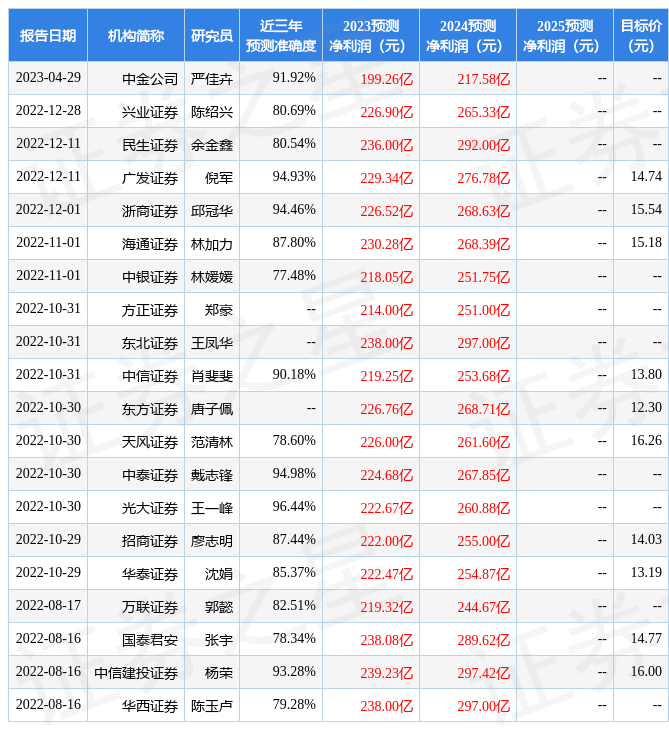The height and width of the screenshot is (730, 669).
Task: Click target price 12.30
Action: [646, 408]
